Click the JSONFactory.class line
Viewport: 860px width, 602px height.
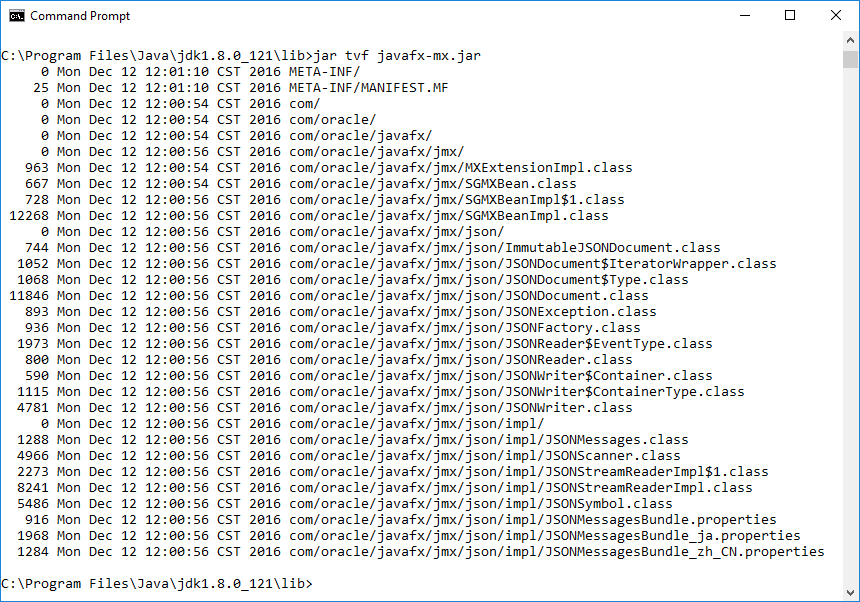[x=464, y=328]
